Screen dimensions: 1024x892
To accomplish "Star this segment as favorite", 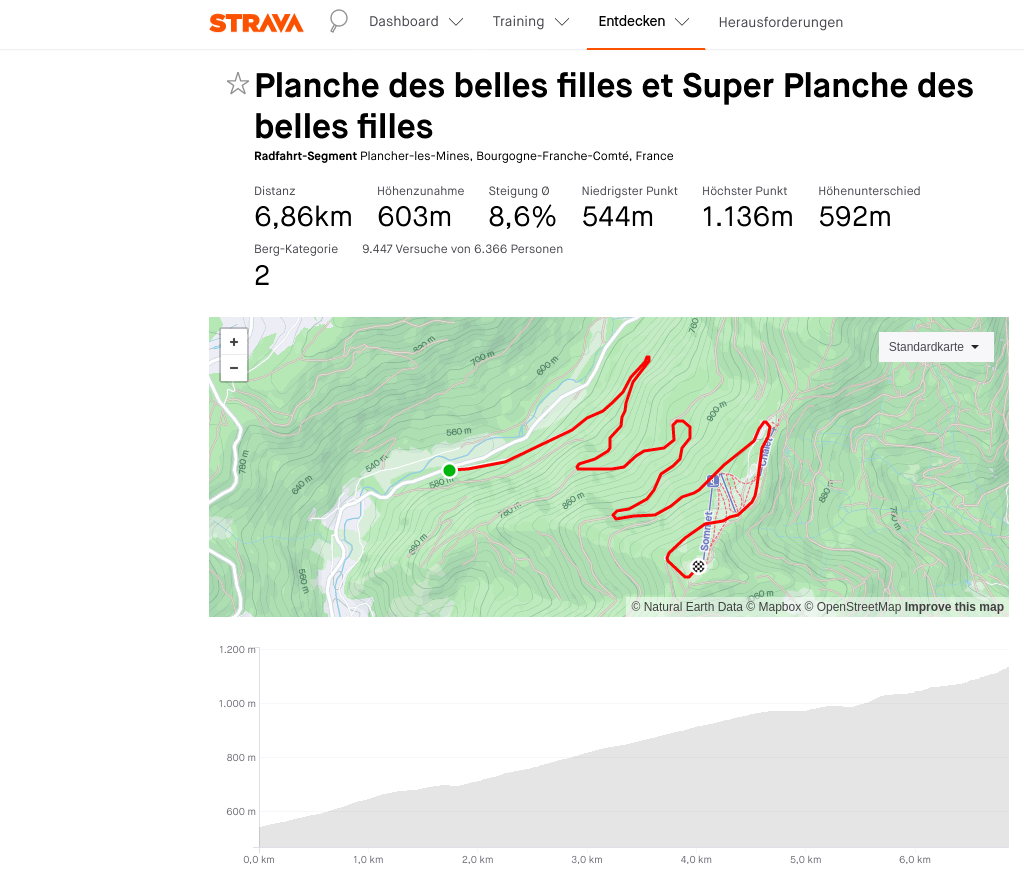I will click(237, 84).
